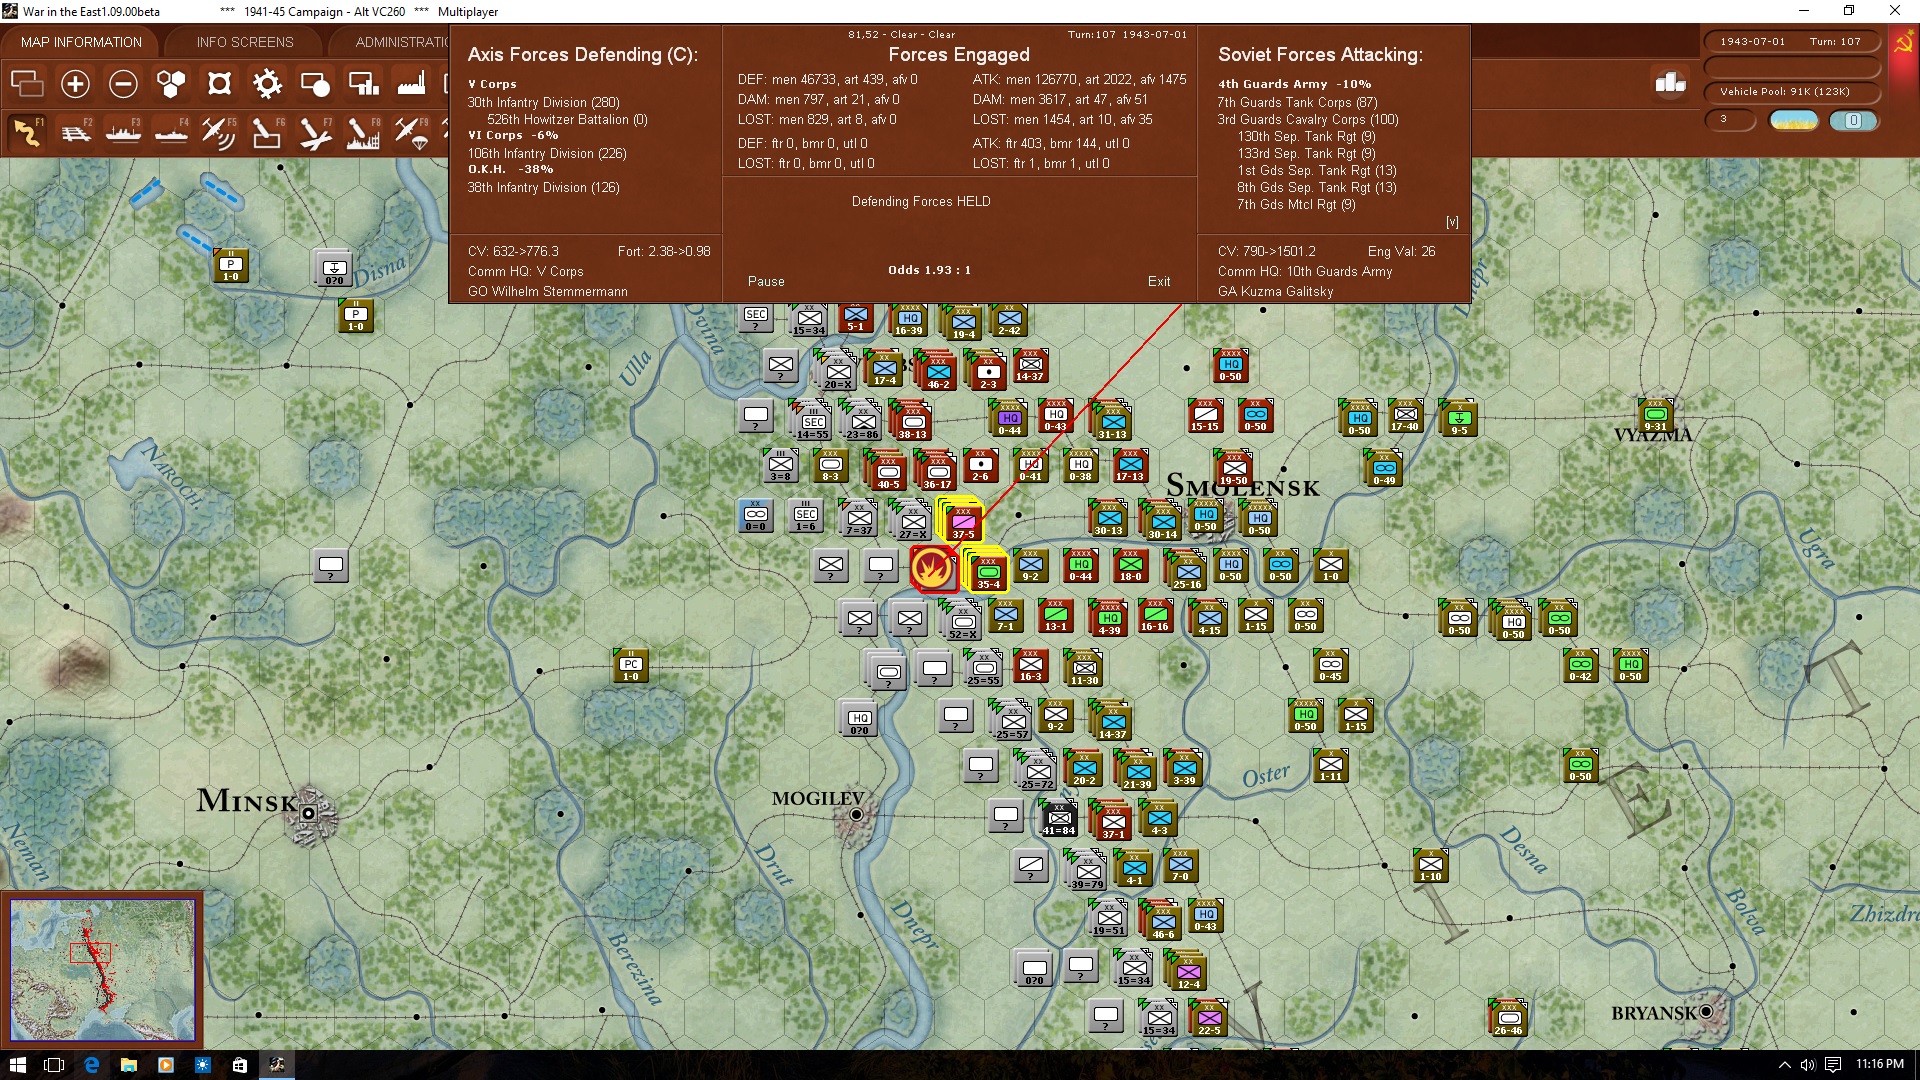Click the 30th Infantry Division entry

pyautogui.click(x=544, y=103)
